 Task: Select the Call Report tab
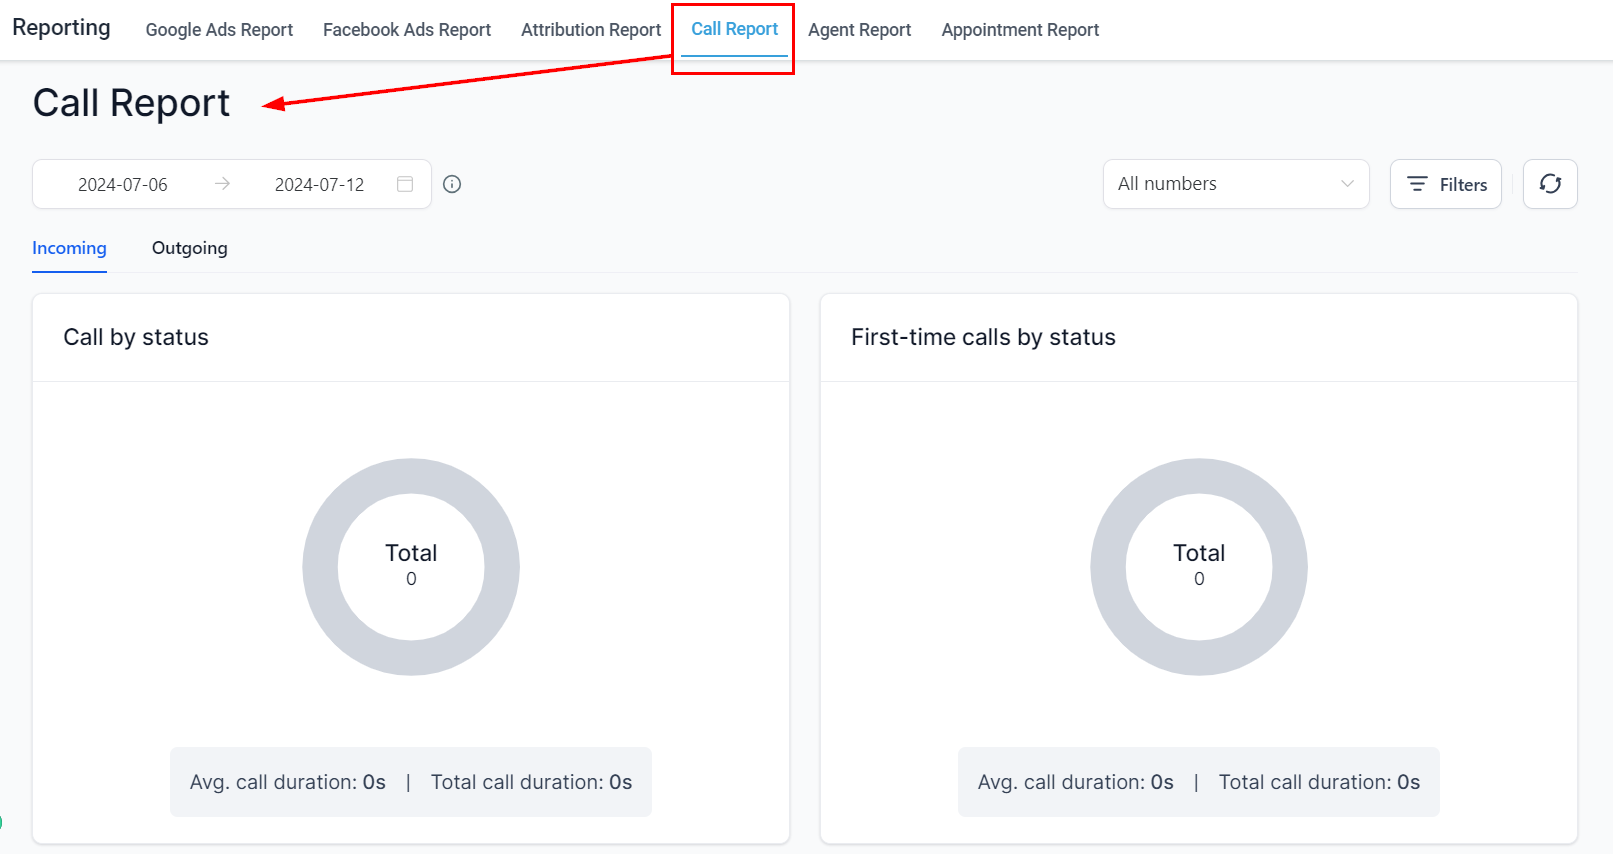pos(734,30)
